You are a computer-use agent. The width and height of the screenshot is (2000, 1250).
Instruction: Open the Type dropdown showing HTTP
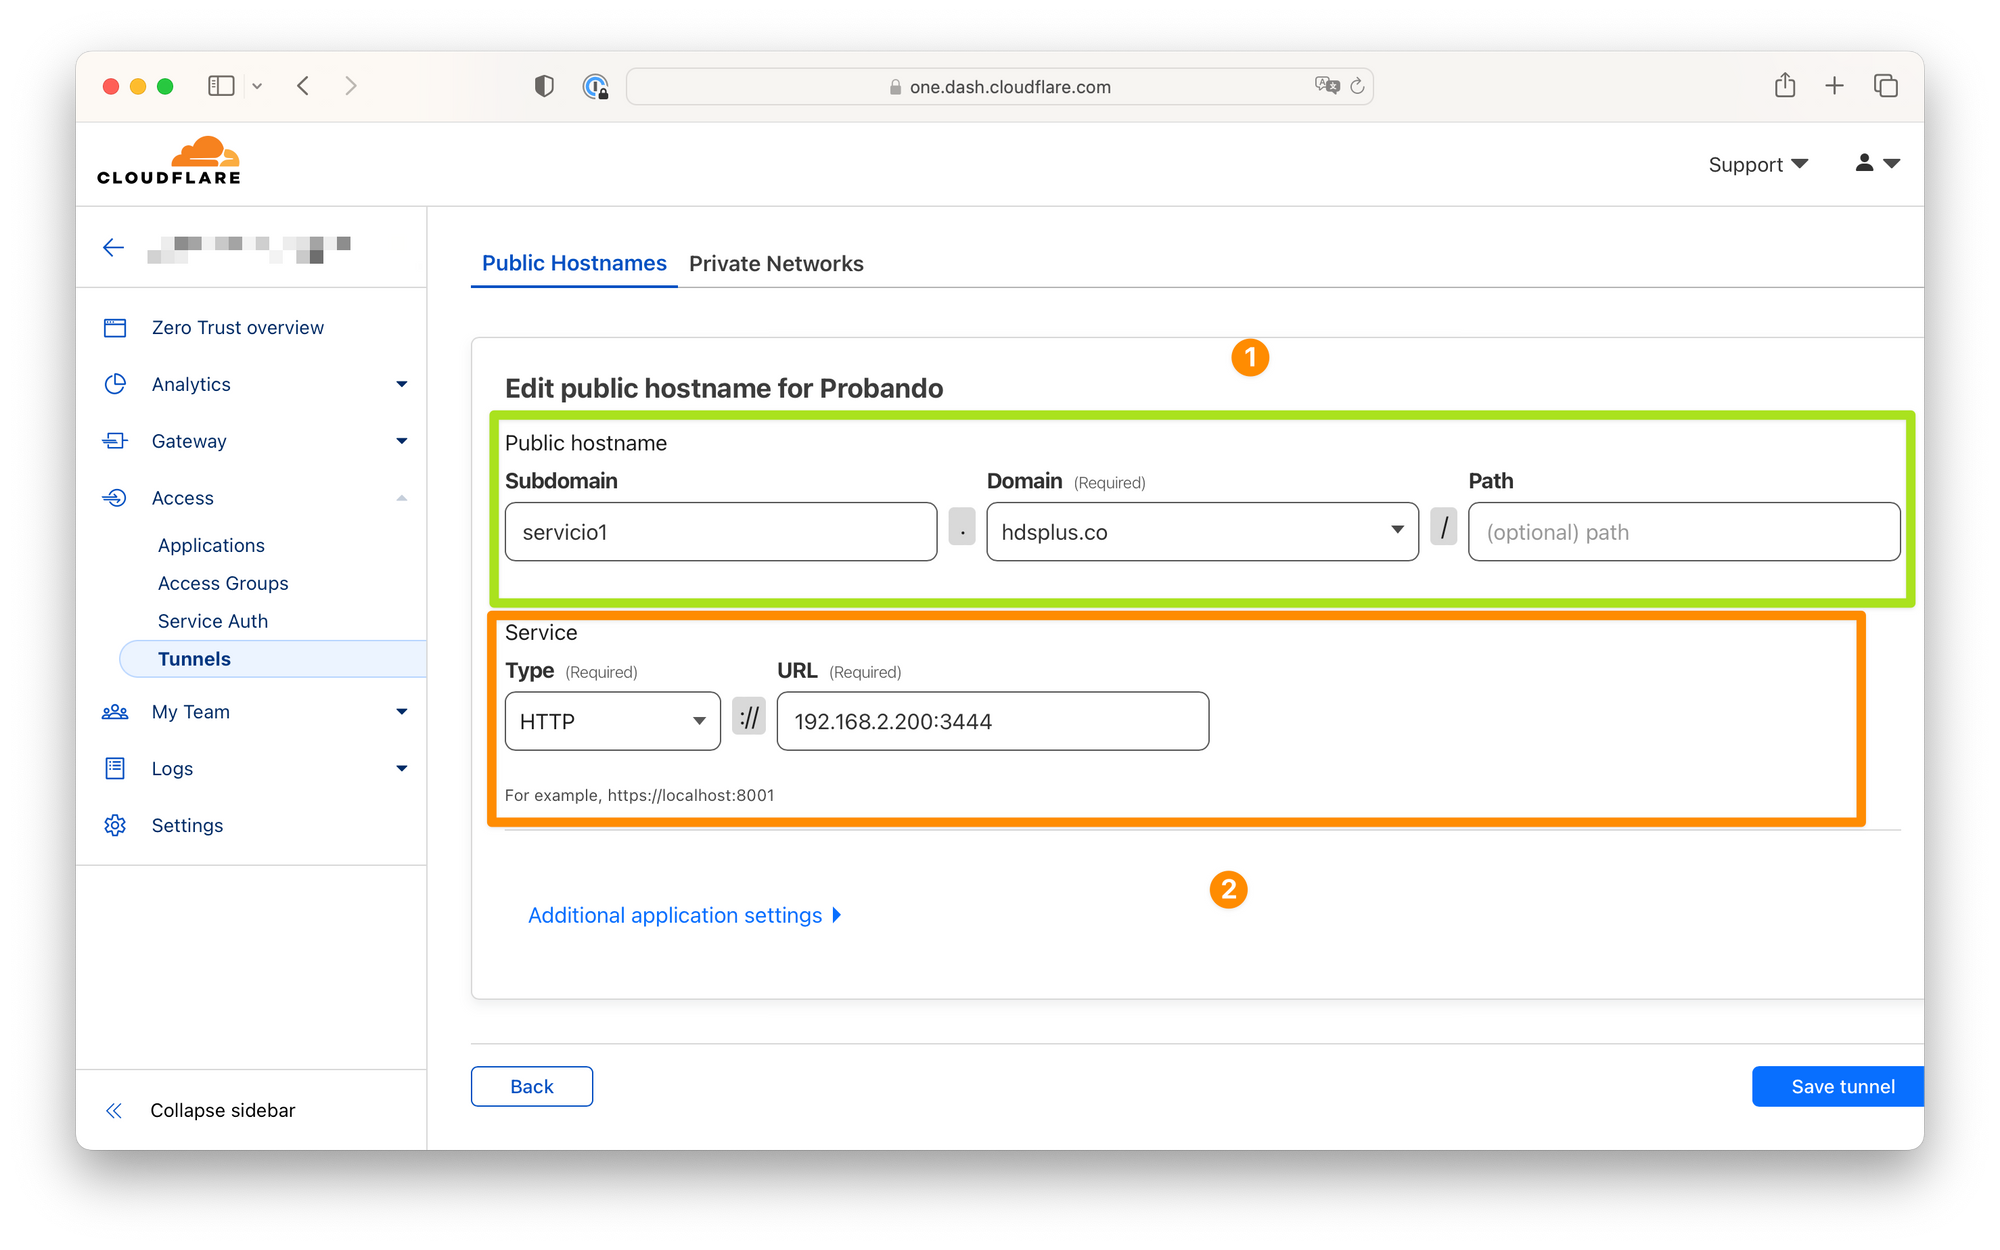coord(612,721)
